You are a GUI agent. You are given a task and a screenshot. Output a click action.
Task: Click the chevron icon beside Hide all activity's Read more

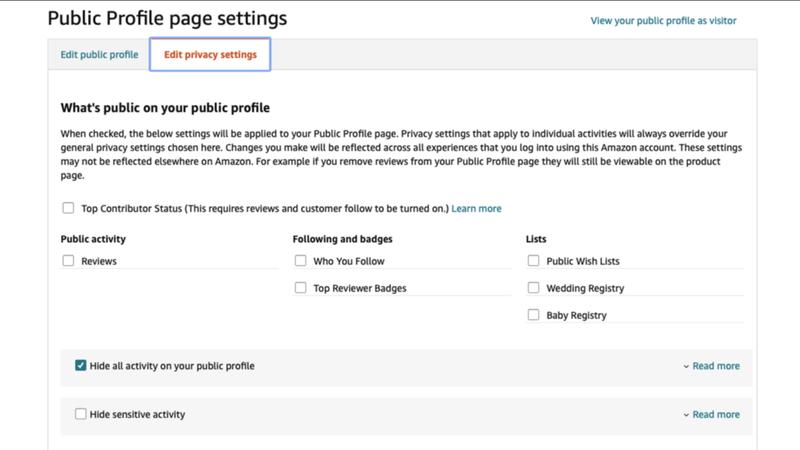[686, 366]
